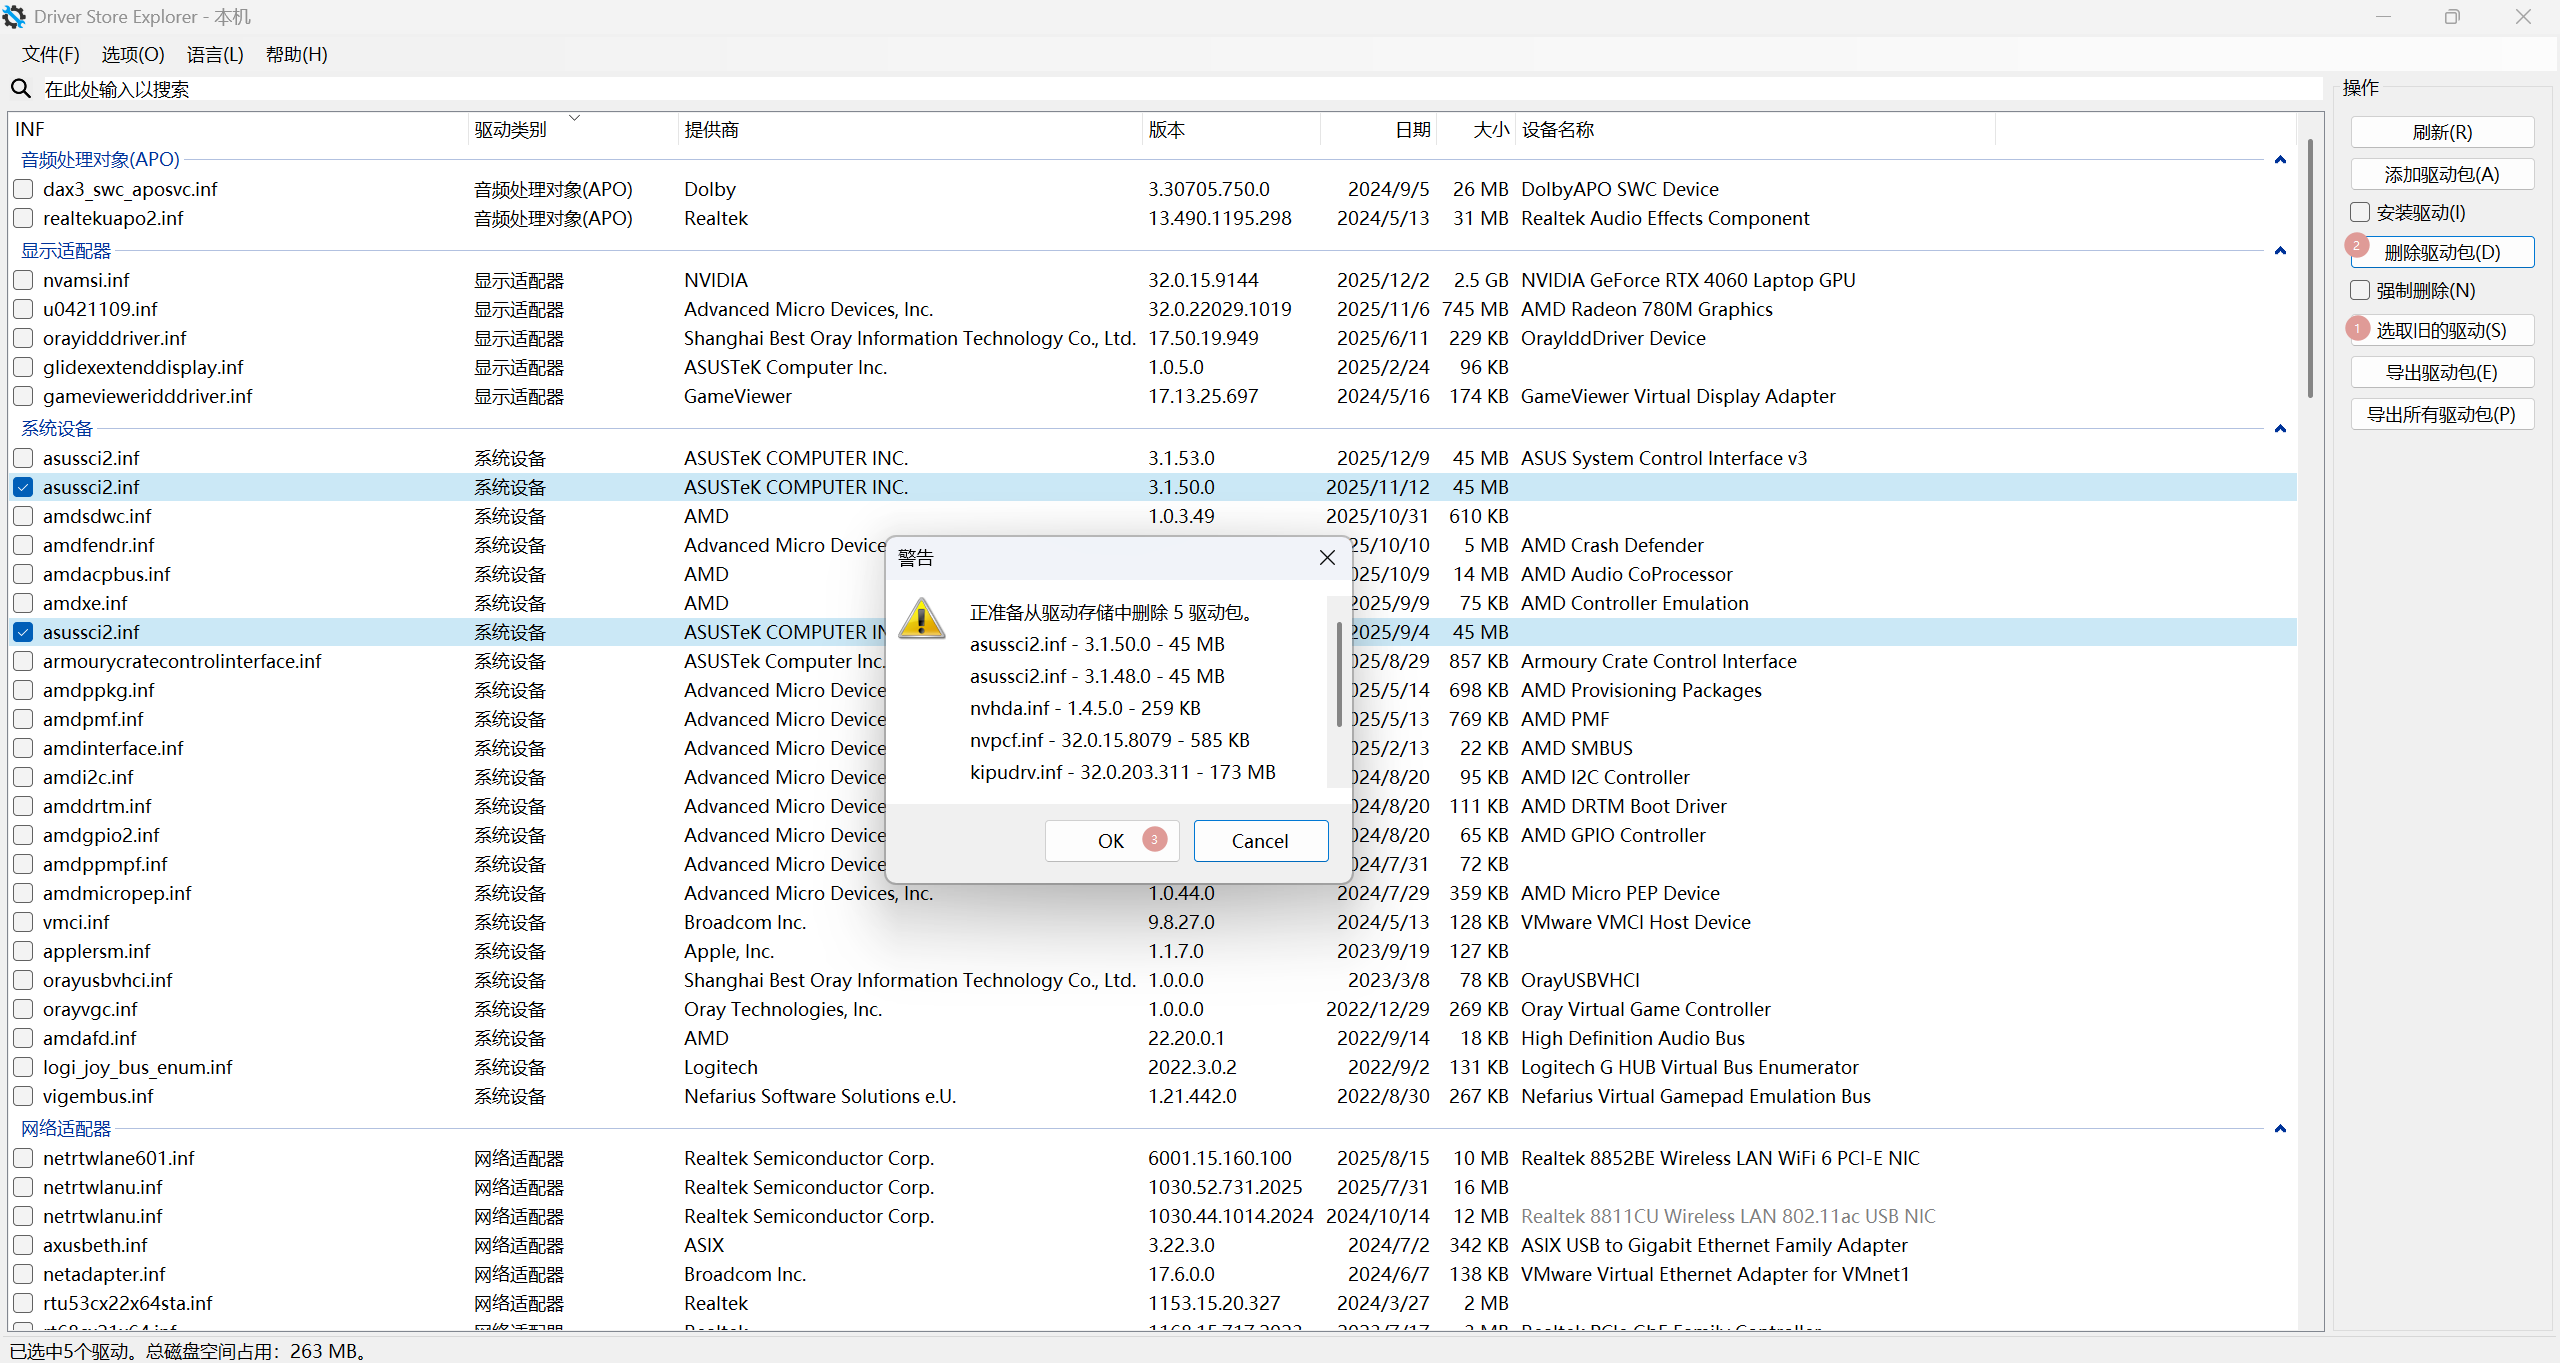Click the 选取旧的驱动(S) button

pos(2442,330)
